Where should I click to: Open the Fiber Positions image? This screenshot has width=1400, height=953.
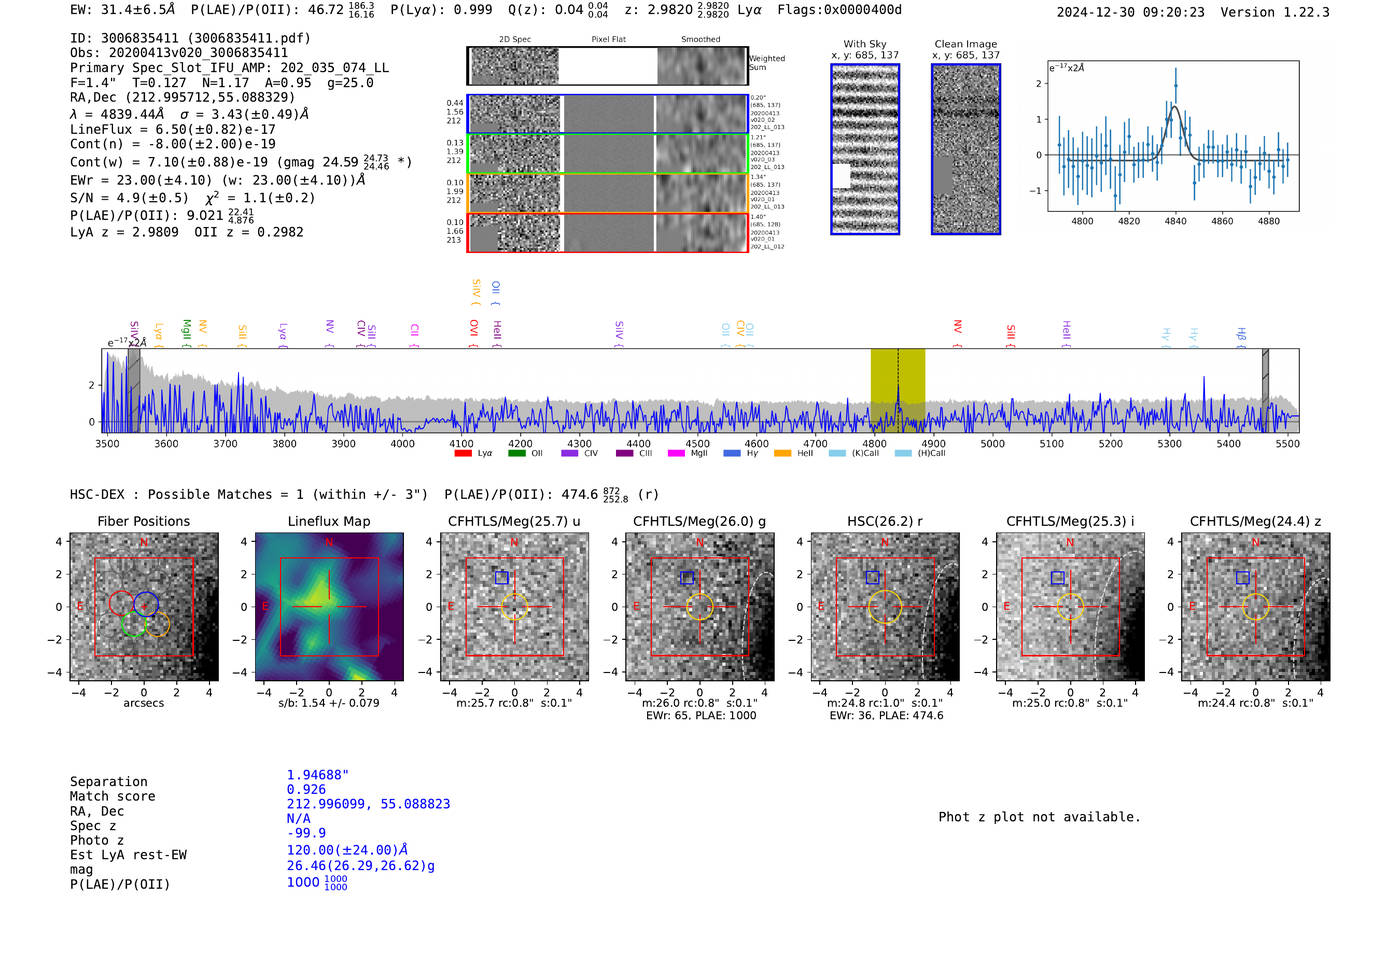click(144, 607)
